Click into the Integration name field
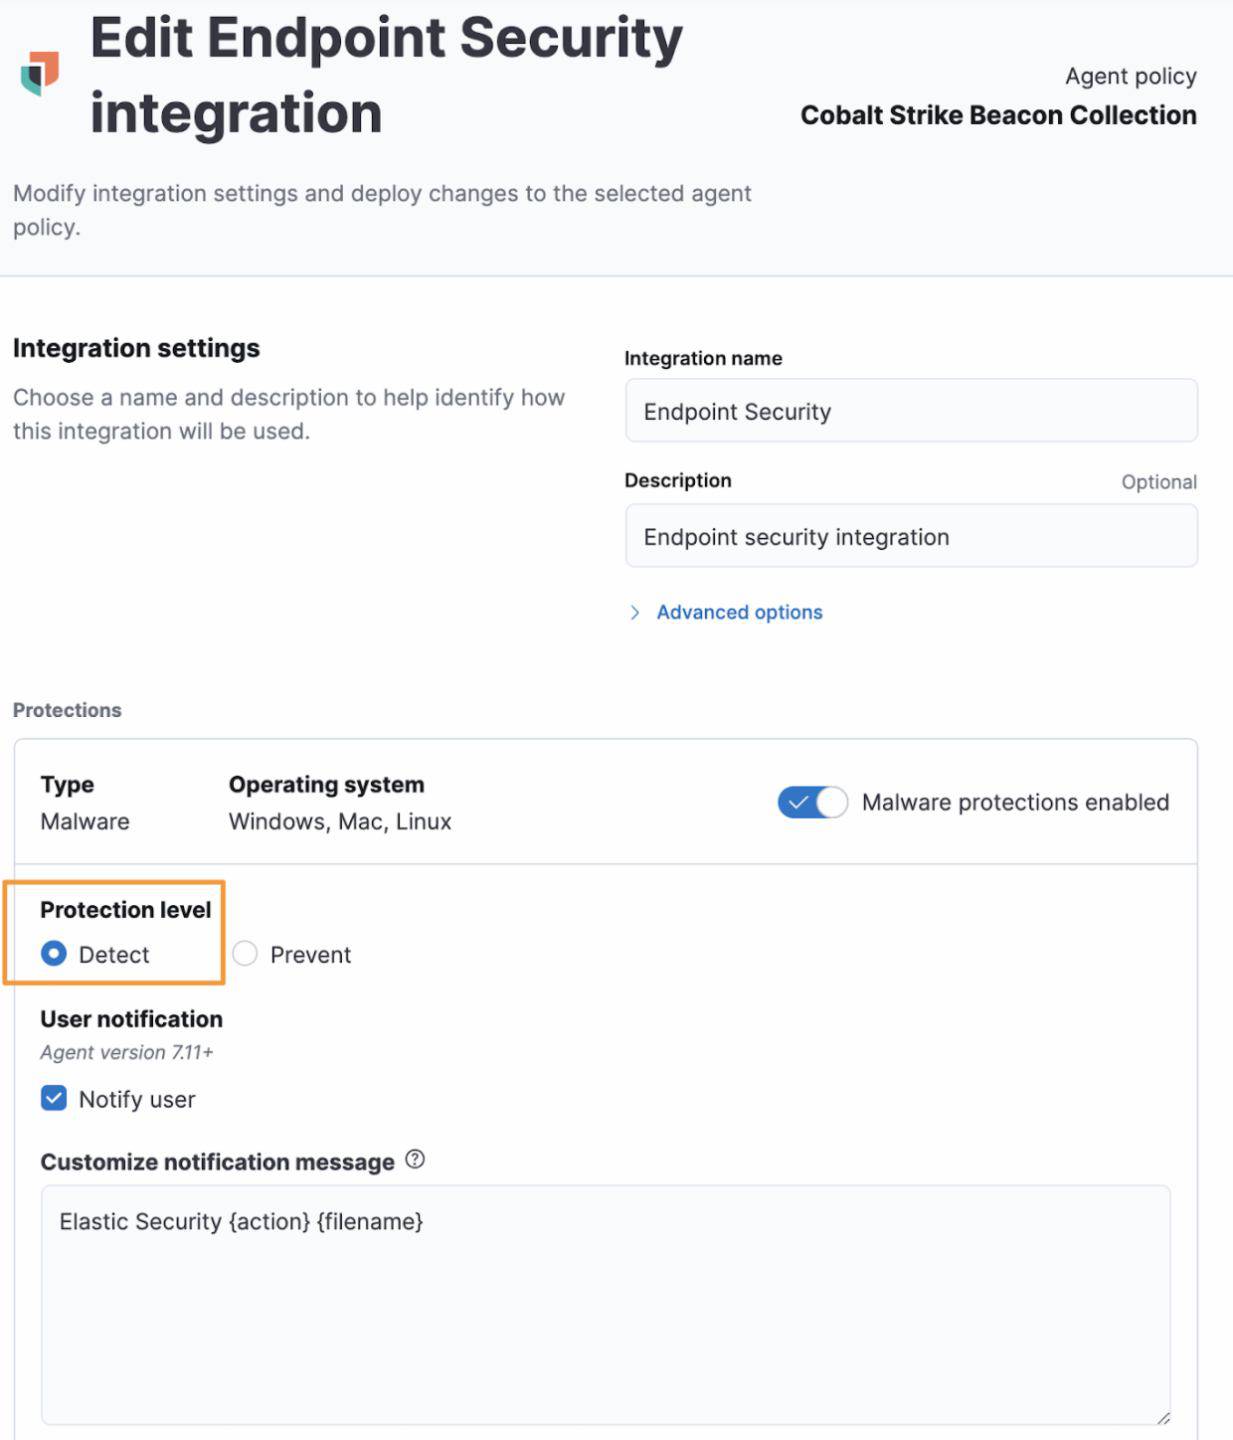This screenshot has height=1440, width=1233. tap(910, 411)
